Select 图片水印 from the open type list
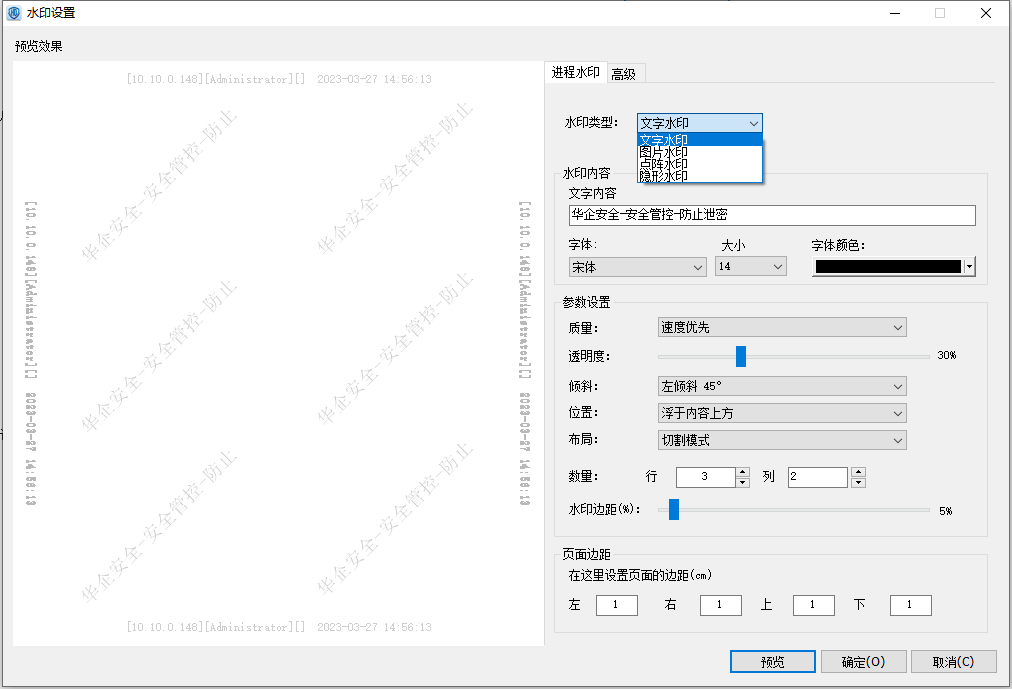The height and width of the screenshot is (689, 1012). point(664,152)
